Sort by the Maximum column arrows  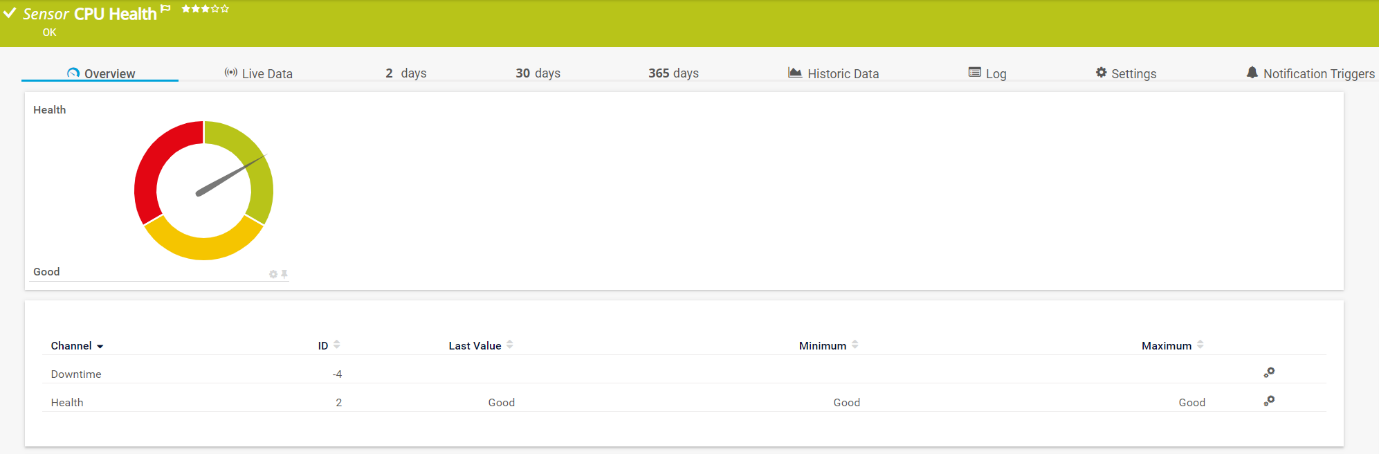coord(1200,345)
